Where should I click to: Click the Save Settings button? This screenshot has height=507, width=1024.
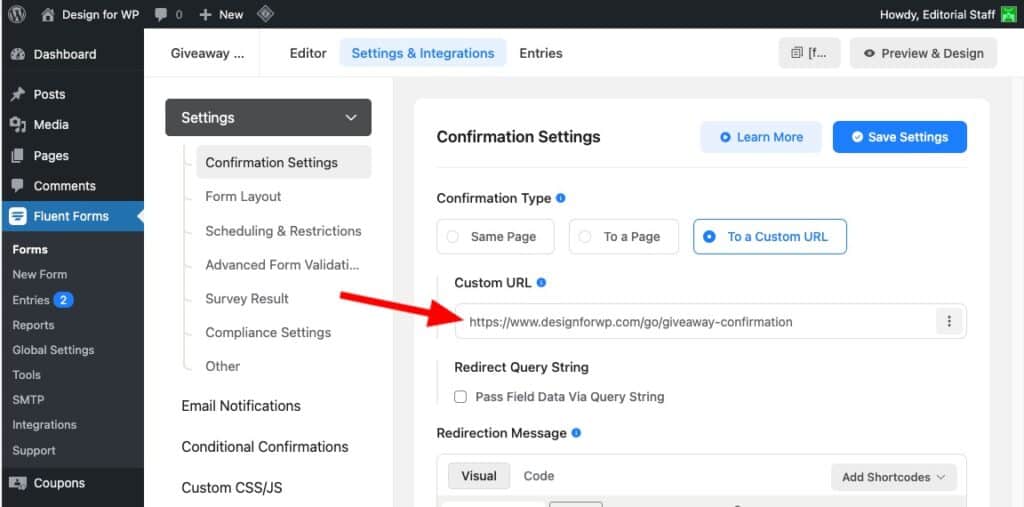pos(899,137)
